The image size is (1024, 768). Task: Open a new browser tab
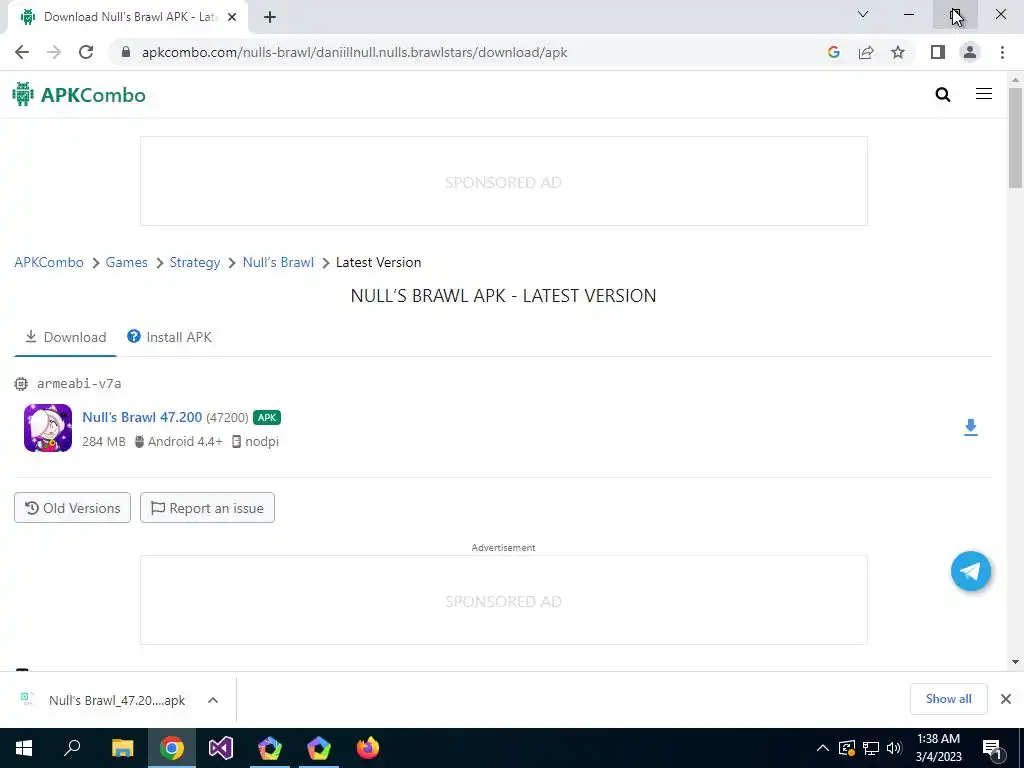click(x=270, y=17)
